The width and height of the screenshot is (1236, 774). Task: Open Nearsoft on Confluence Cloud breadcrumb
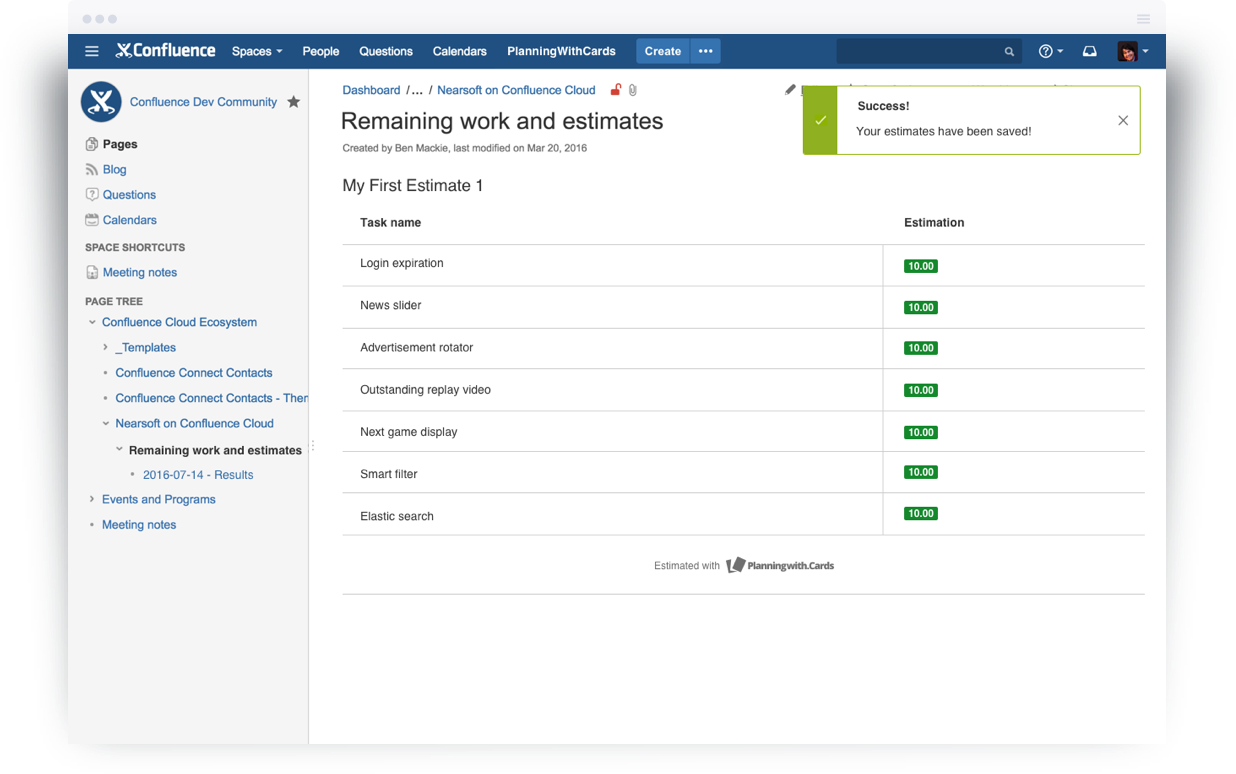click(x=516, y=90)
